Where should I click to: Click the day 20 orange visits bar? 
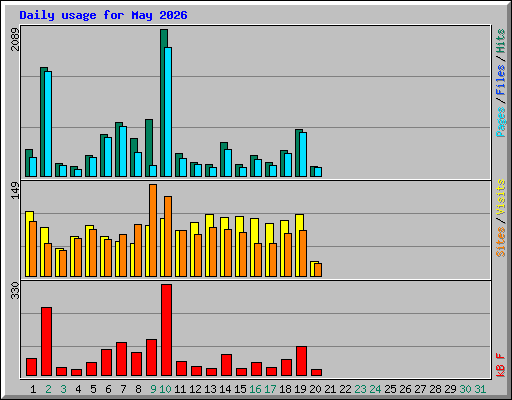318,270
